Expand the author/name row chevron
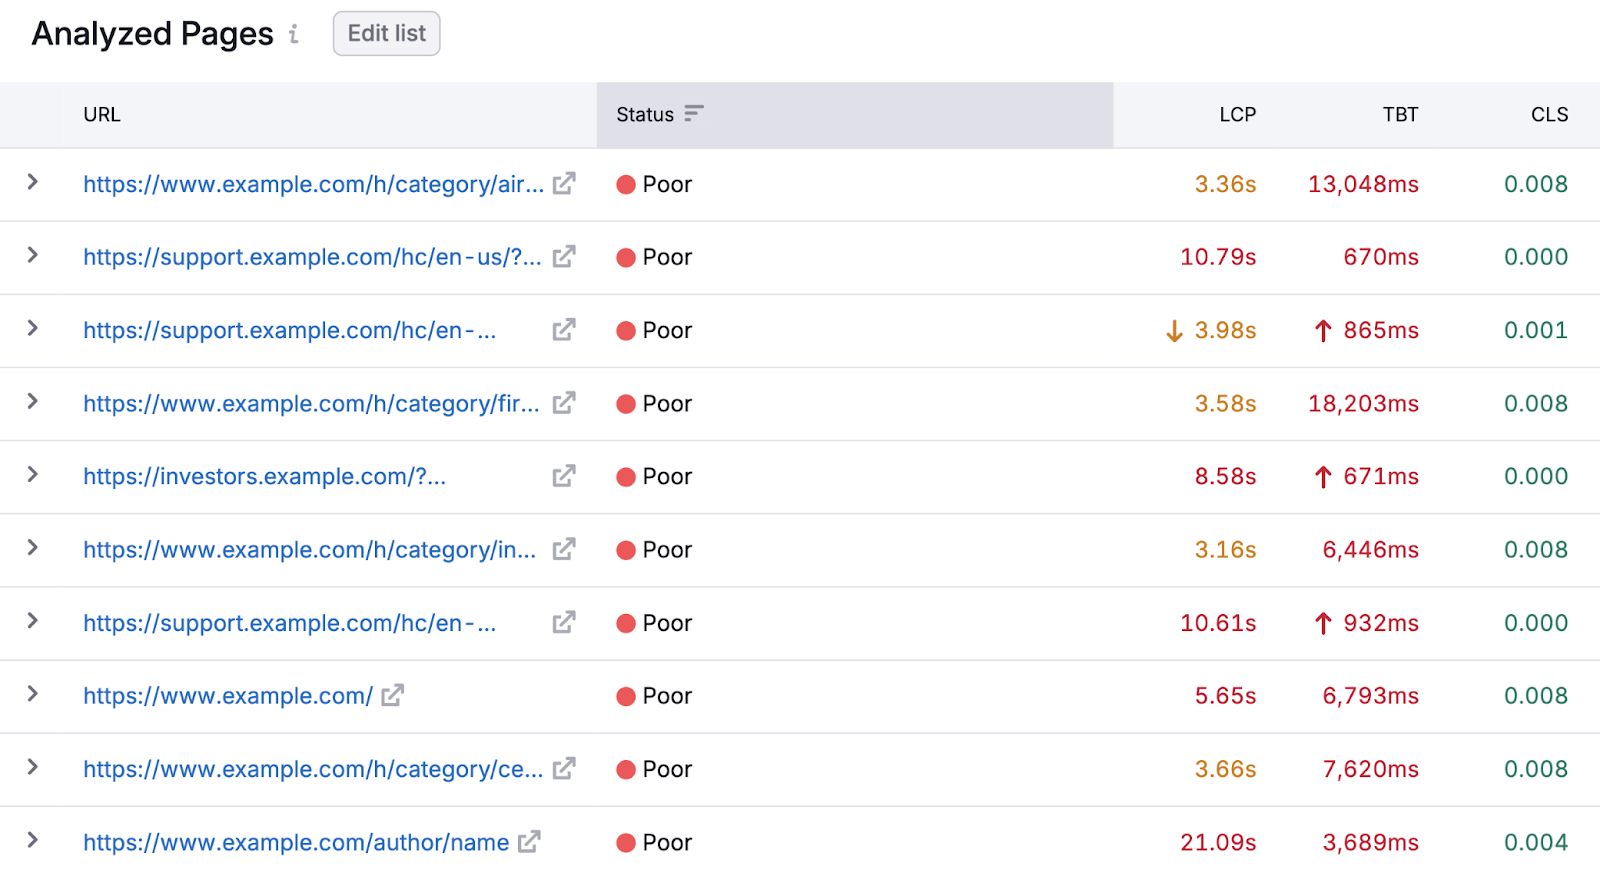Screen dimensions: 1600x878 click(x=33, y=840)
